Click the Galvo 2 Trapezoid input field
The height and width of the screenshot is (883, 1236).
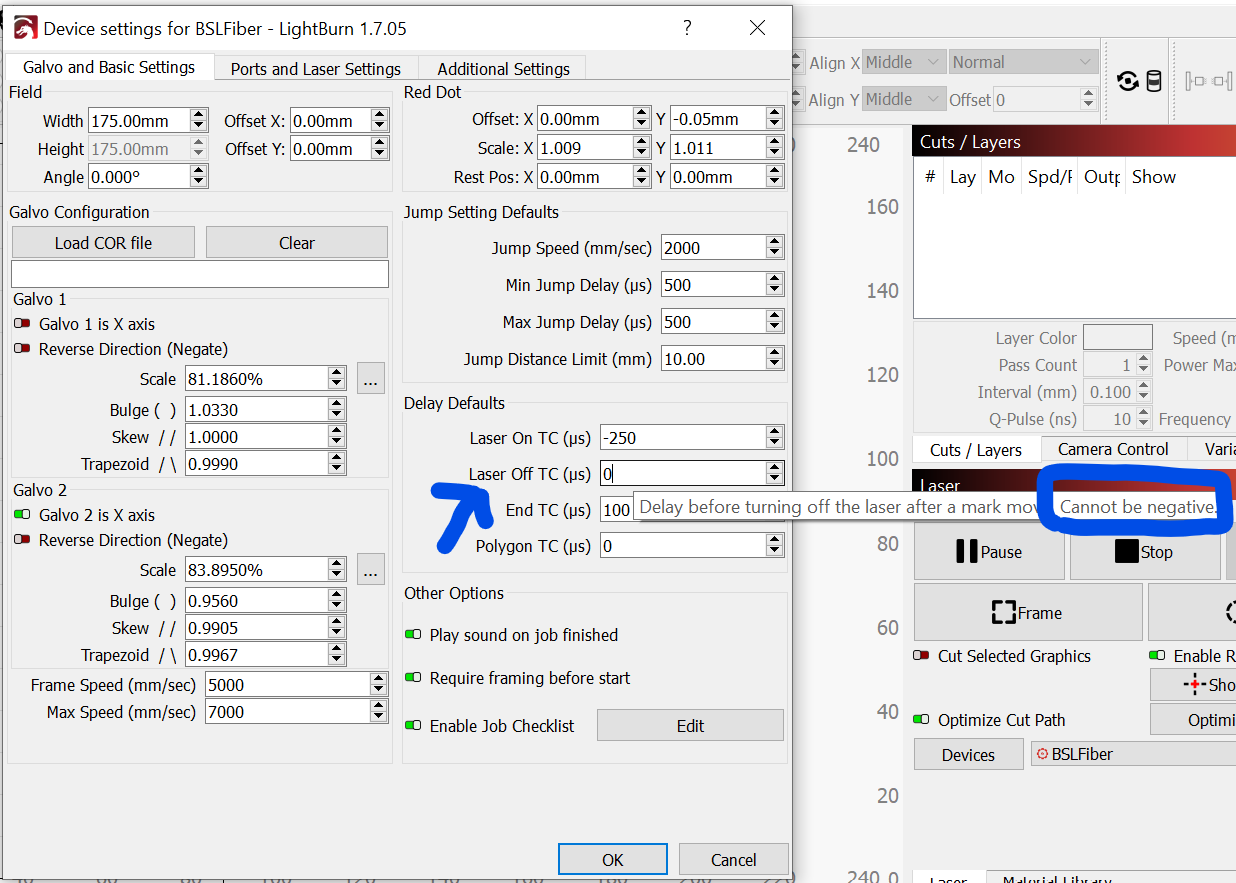coord(257,655)
